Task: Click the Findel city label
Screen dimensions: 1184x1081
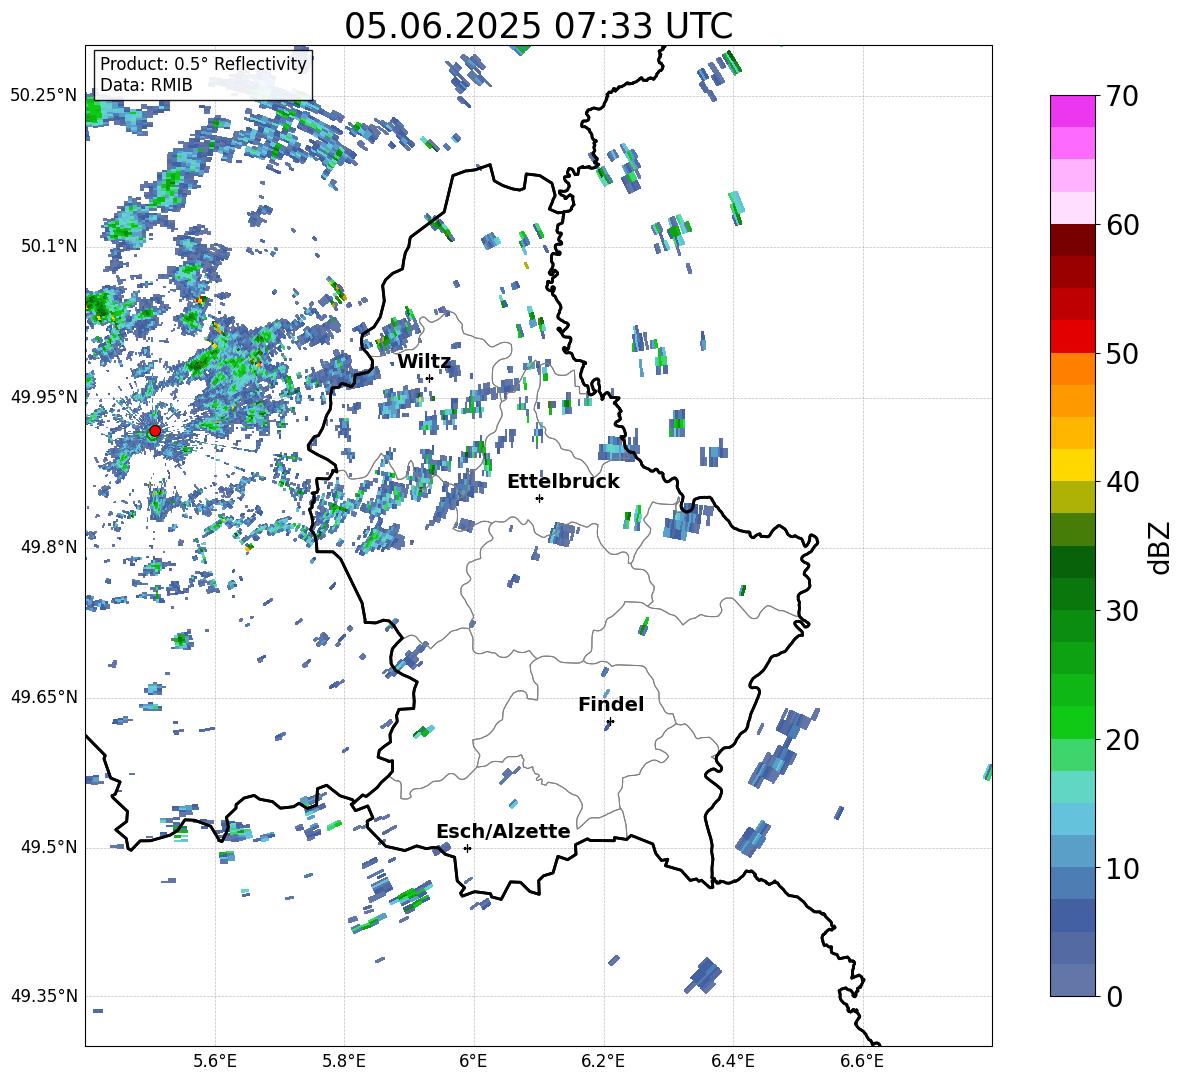Action: point(611,704)
